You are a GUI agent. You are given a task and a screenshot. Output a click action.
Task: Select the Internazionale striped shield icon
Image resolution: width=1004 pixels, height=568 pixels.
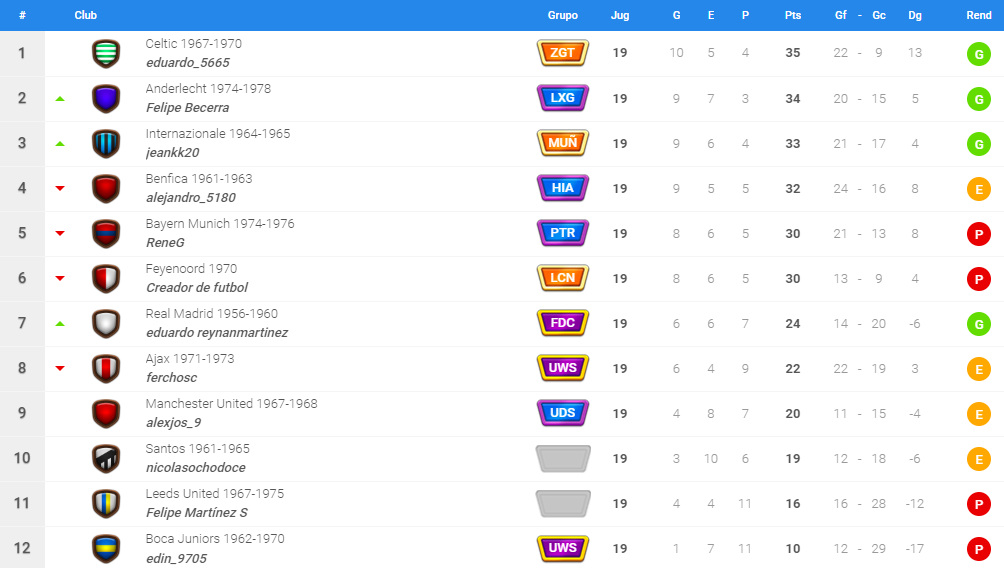[x=106, y=143]
